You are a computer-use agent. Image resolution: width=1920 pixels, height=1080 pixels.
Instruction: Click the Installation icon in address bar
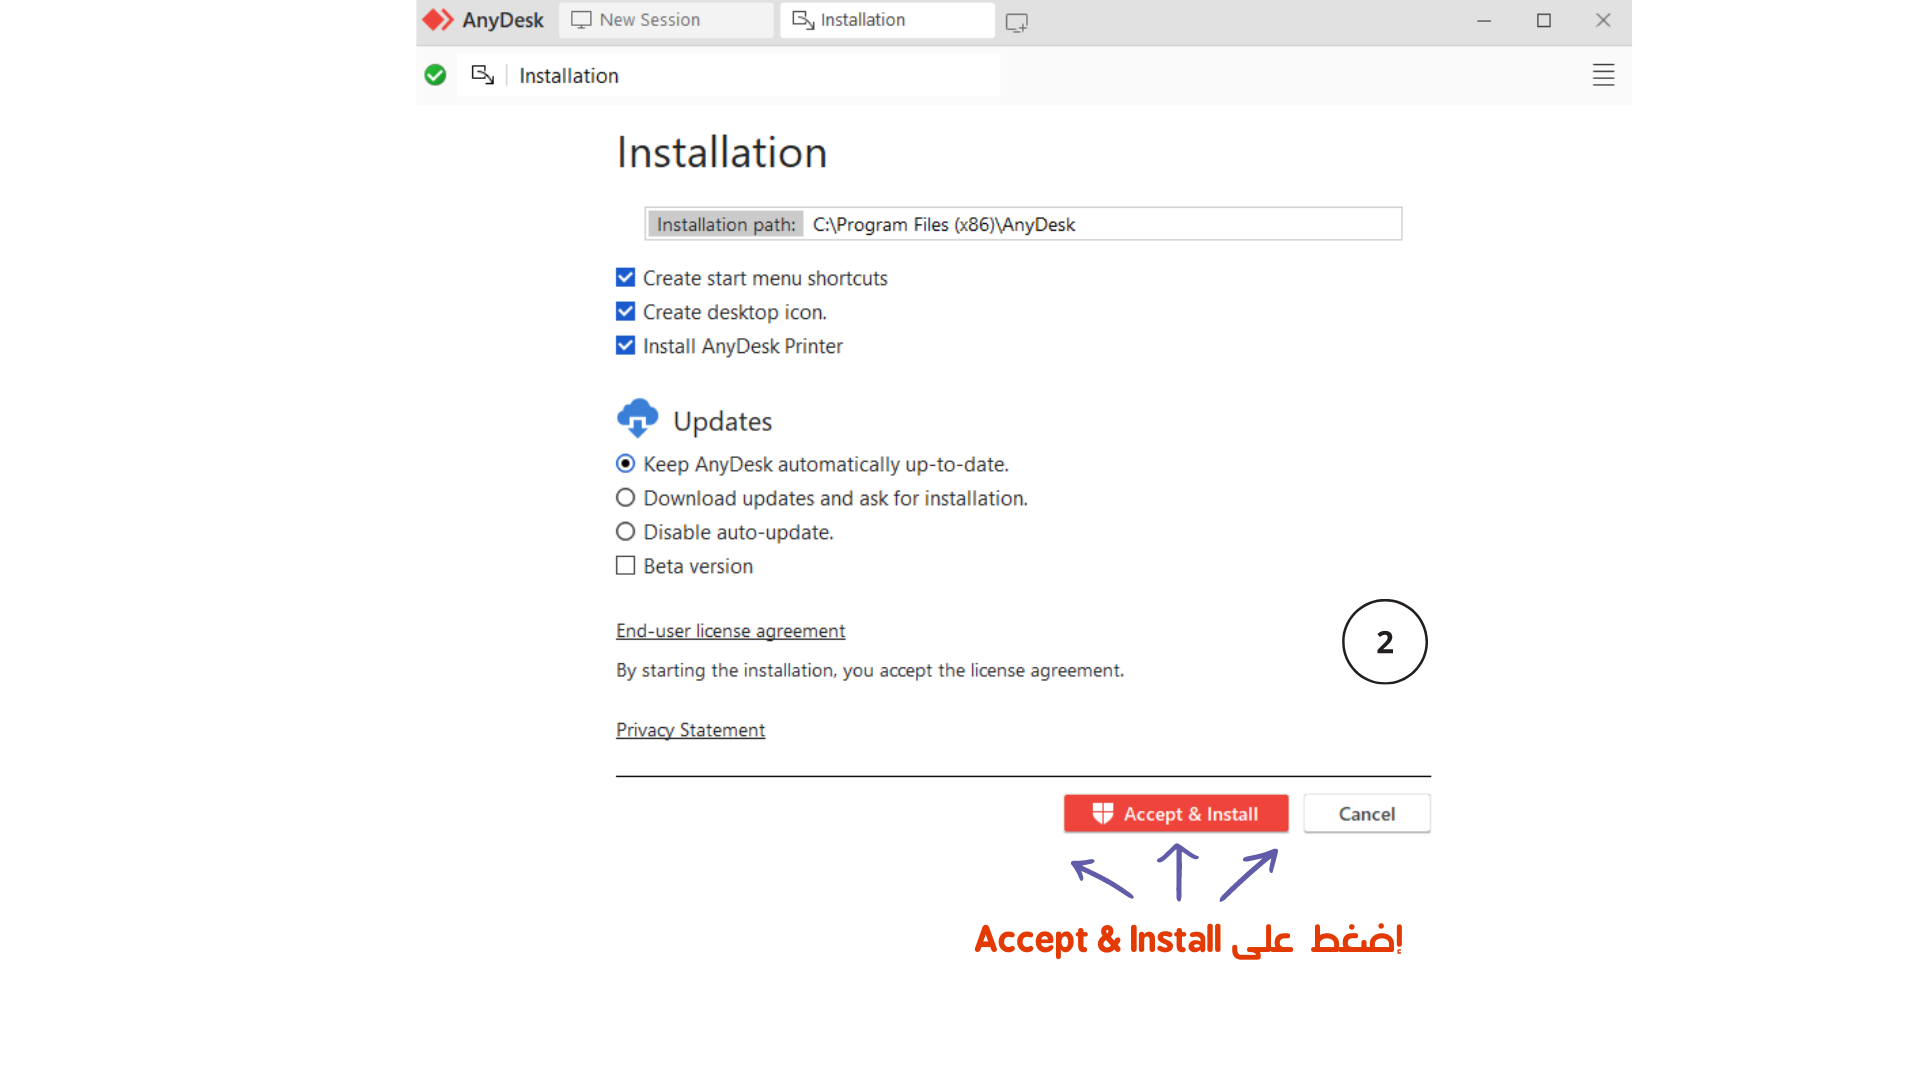coord(483,75)
